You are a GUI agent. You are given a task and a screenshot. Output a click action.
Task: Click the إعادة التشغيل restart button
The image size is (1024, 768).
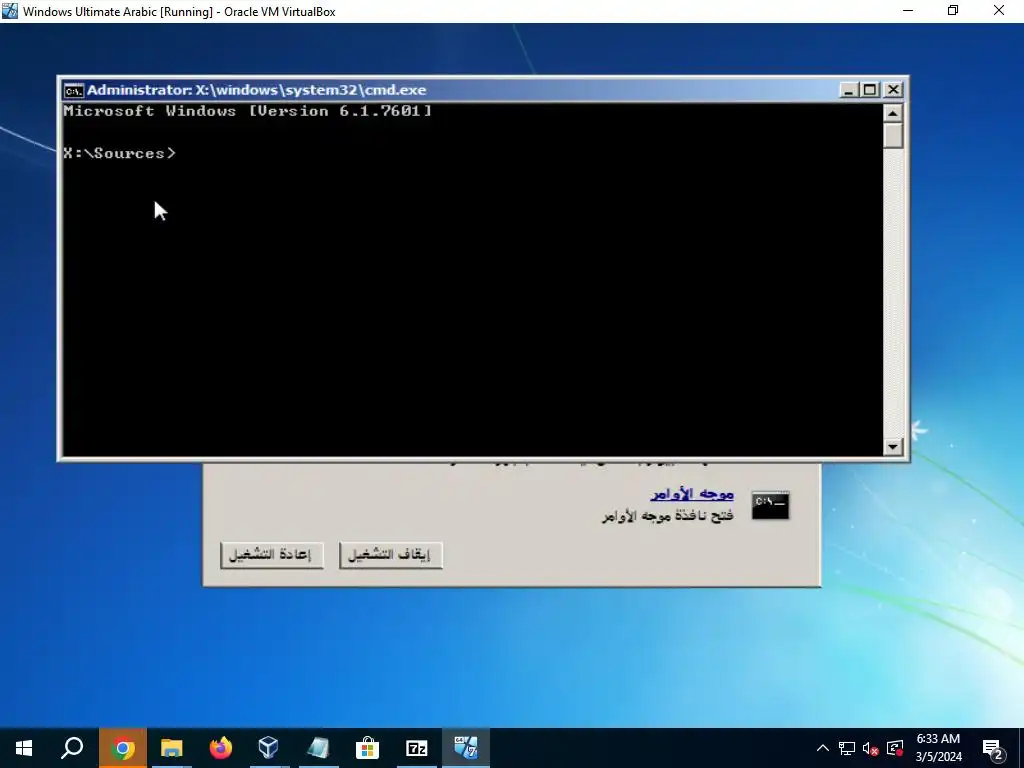coord(272,555)
